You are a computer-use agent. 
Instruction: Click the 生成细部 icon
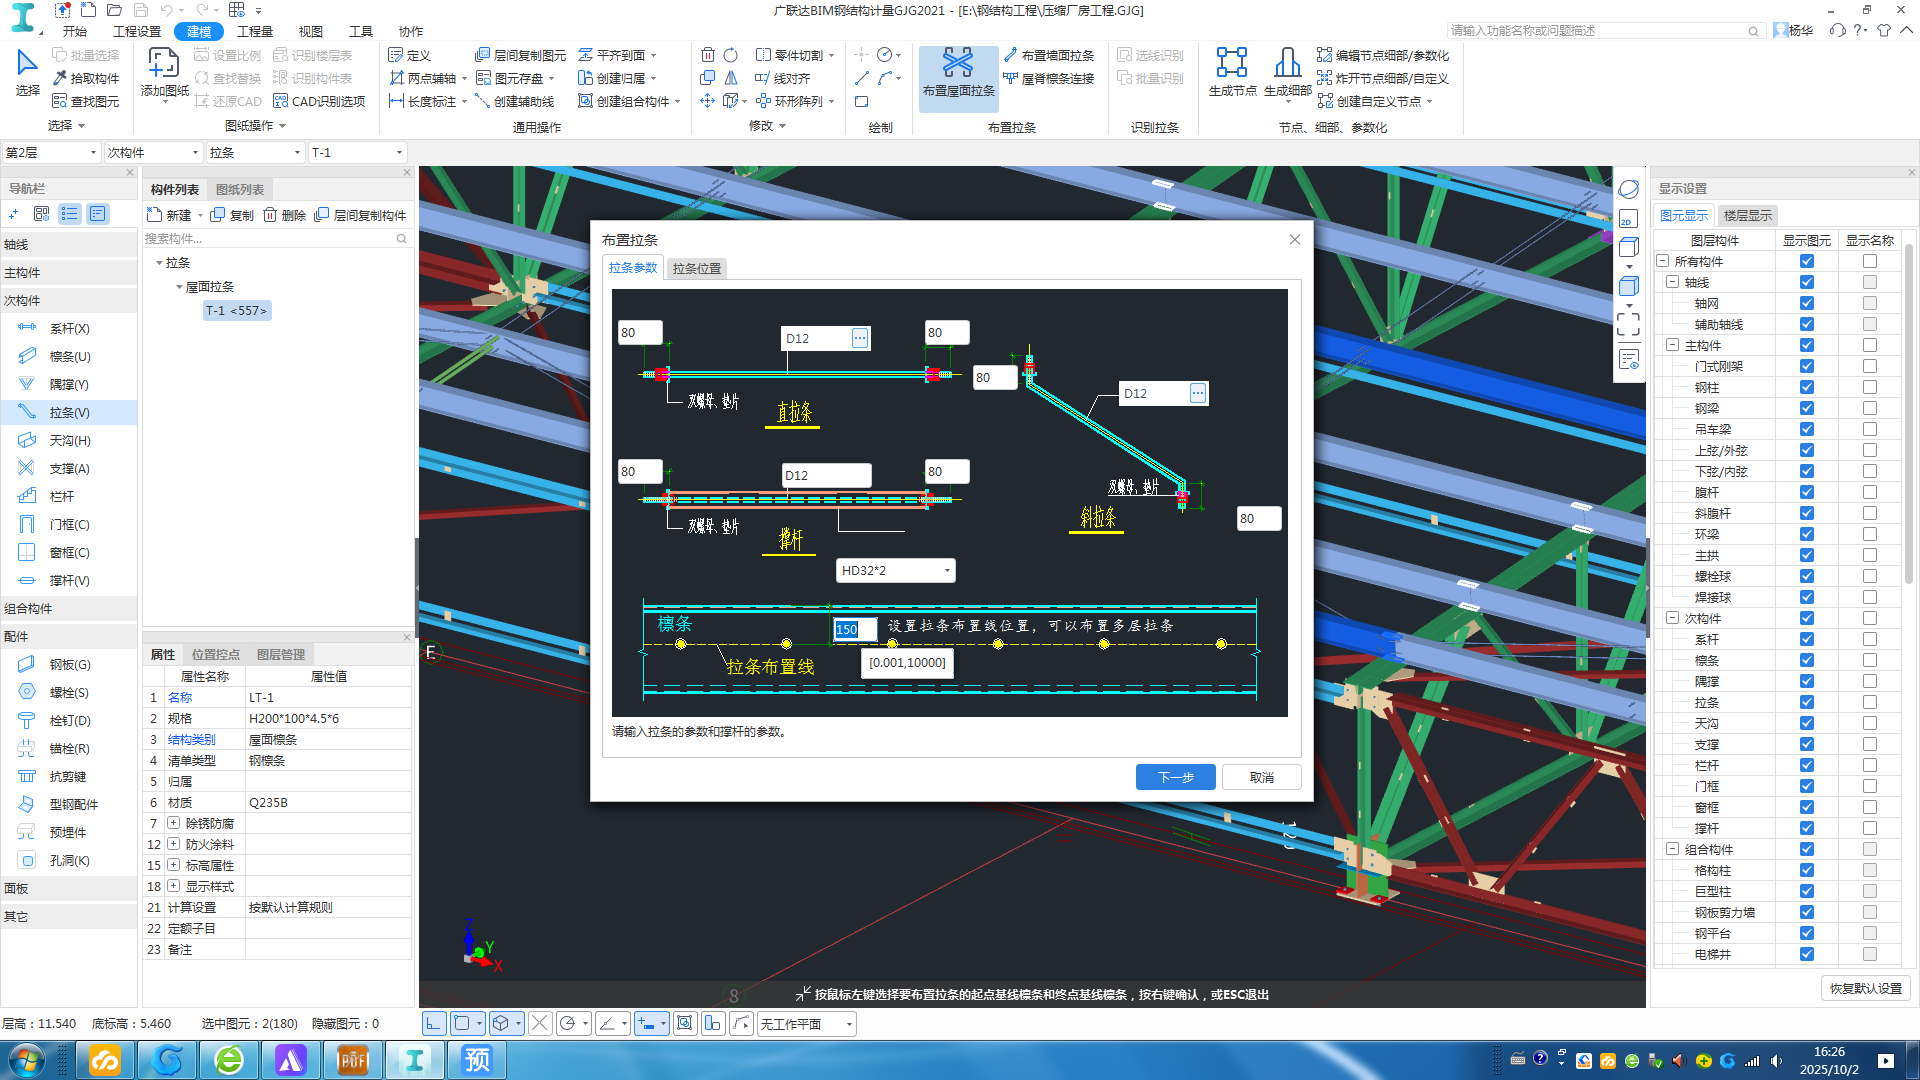tap(1287, 65)
